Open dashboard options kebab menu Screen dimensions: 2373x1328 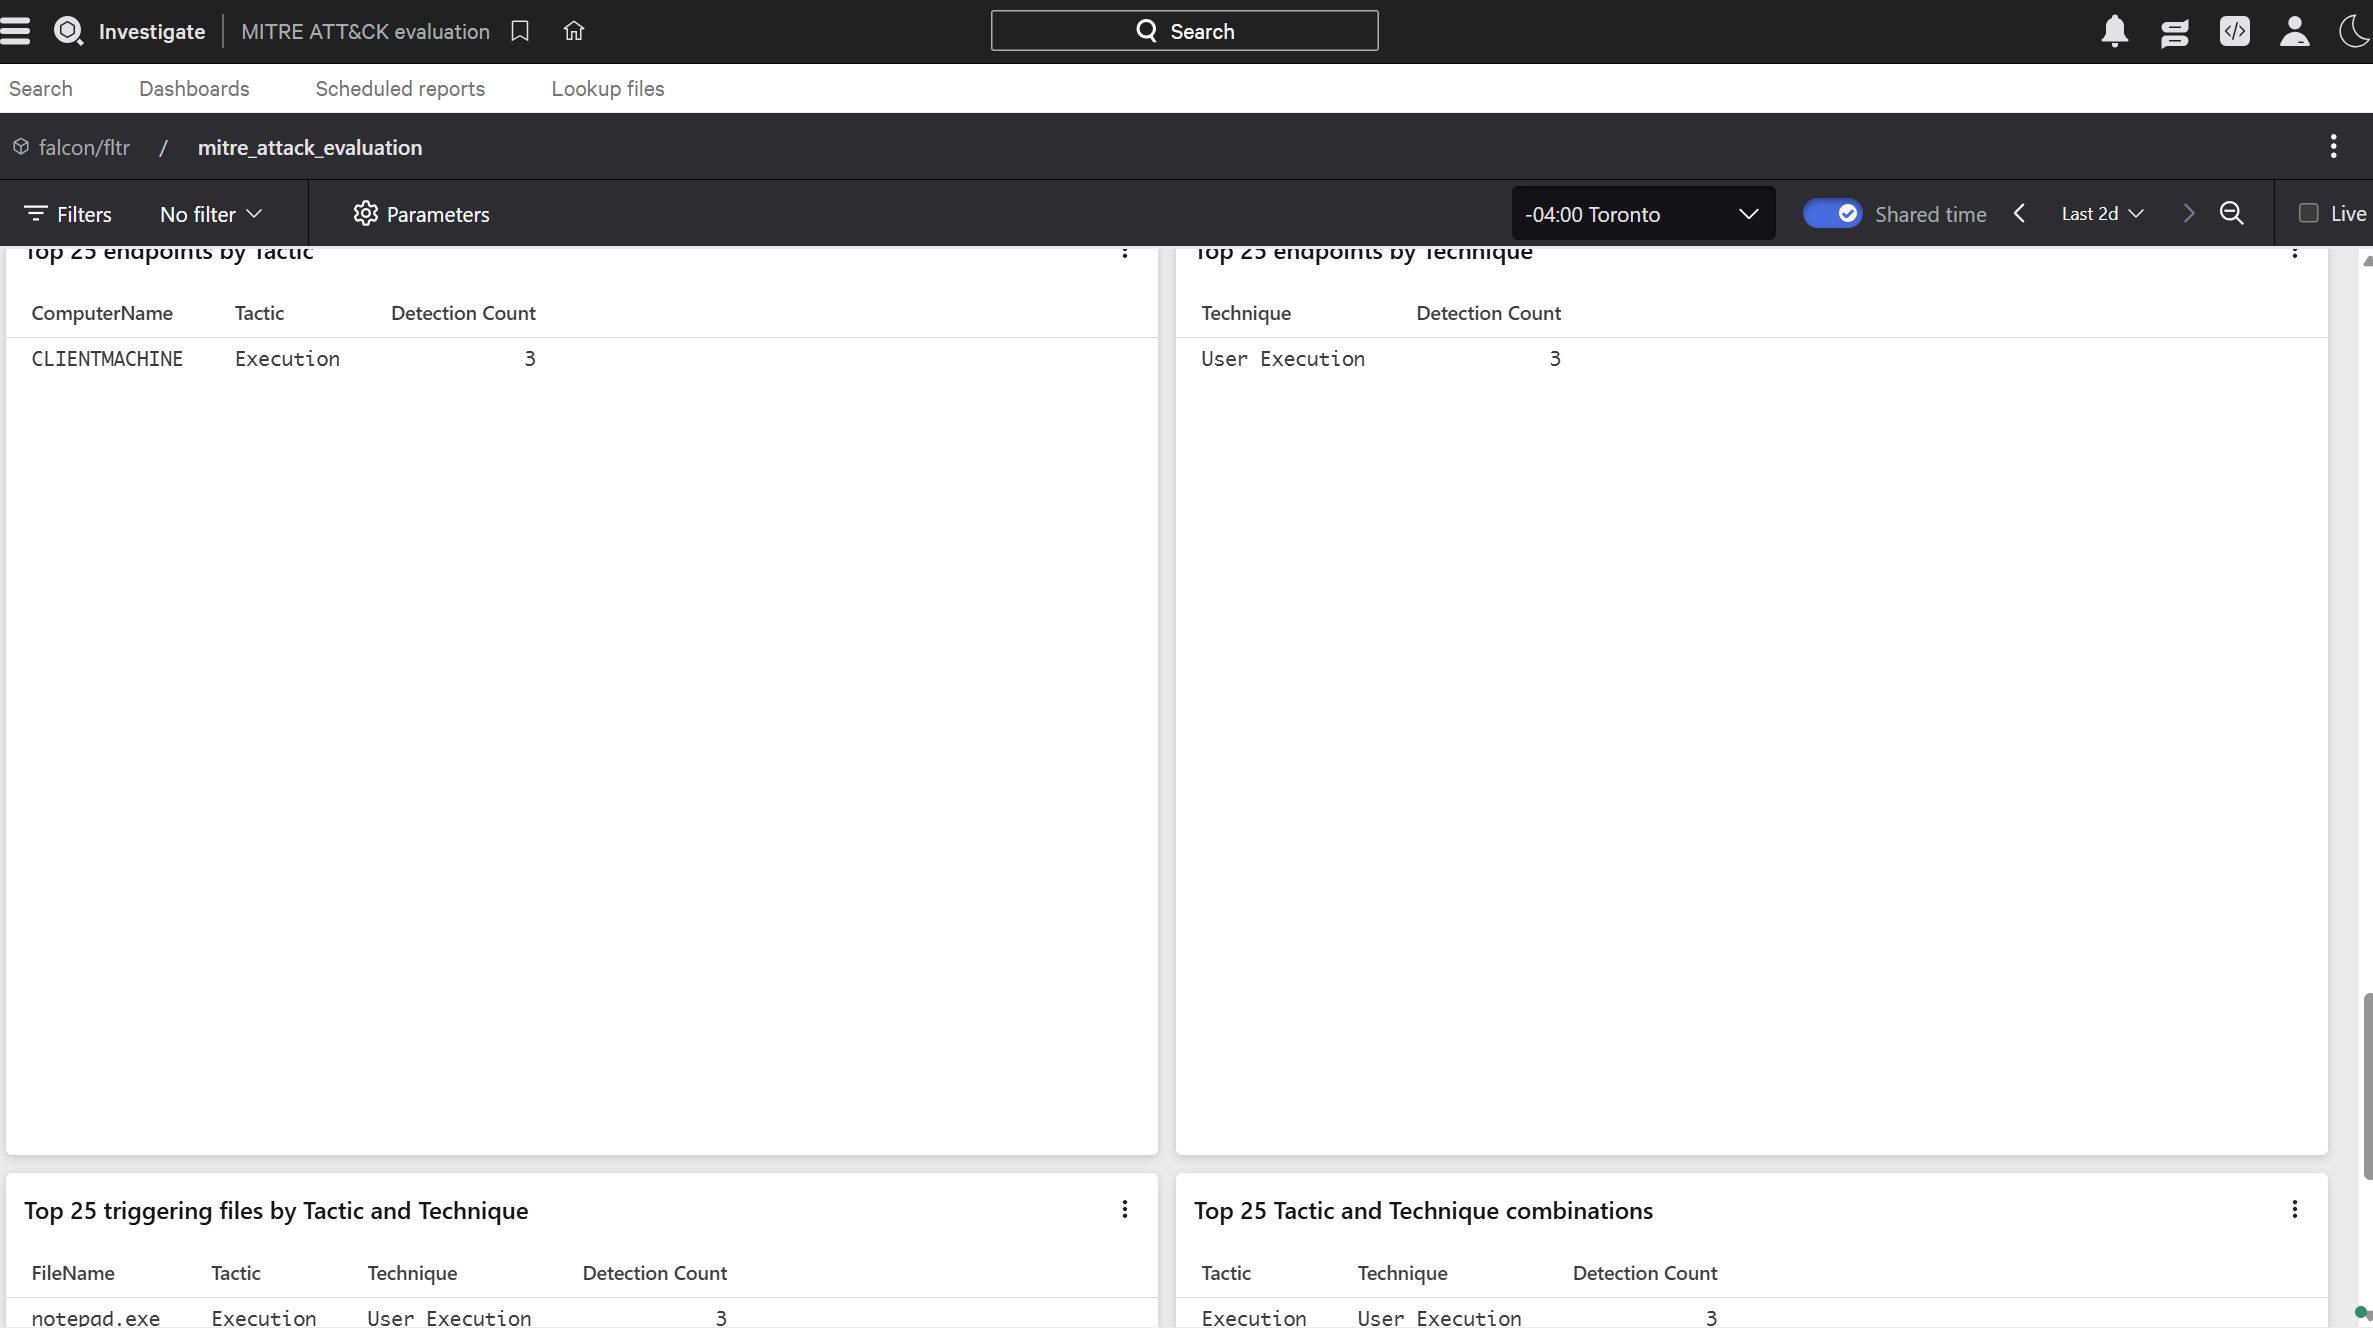[x=2334, y=147]
